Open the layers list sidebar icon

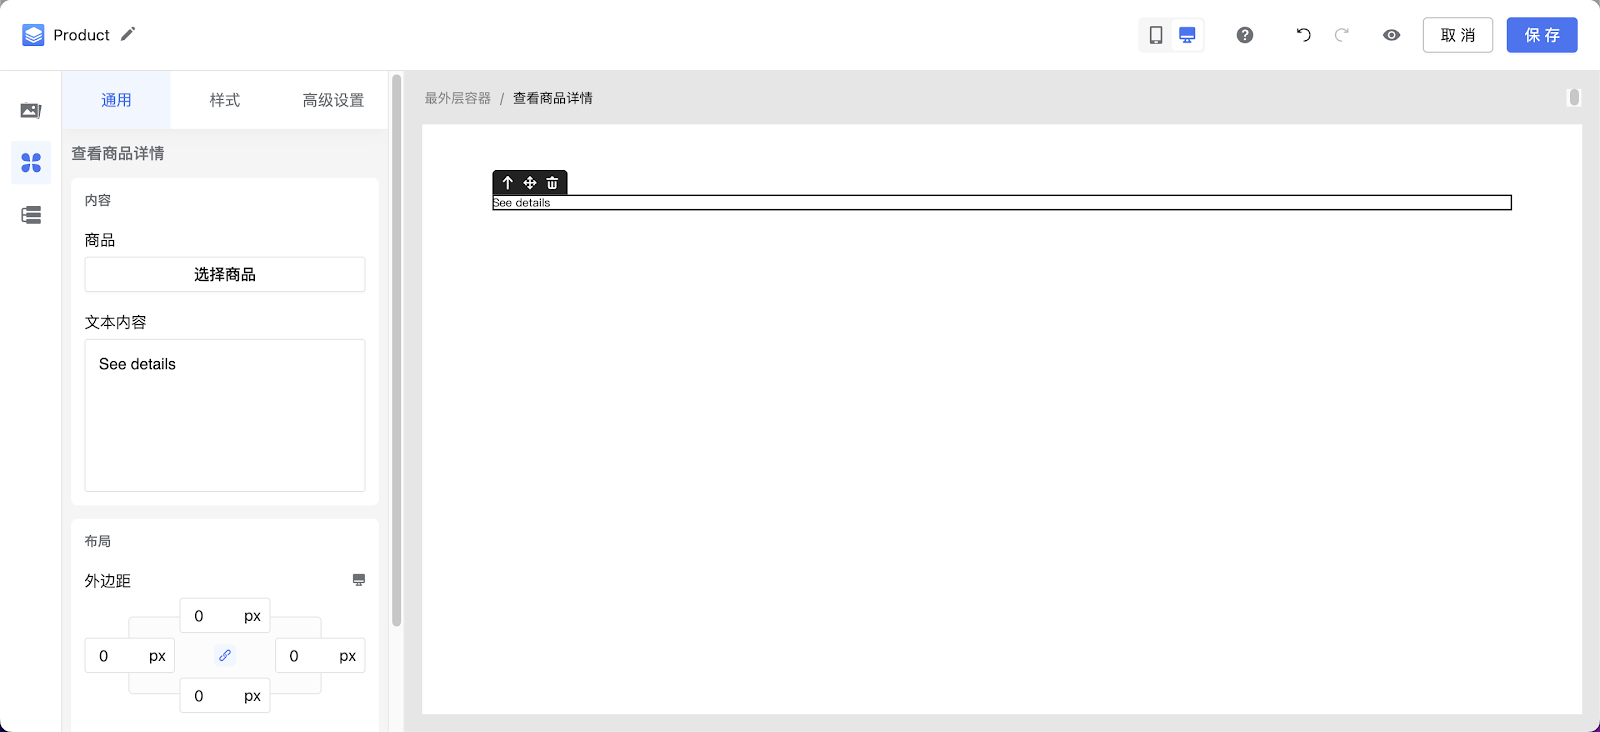tap(31, 215)
